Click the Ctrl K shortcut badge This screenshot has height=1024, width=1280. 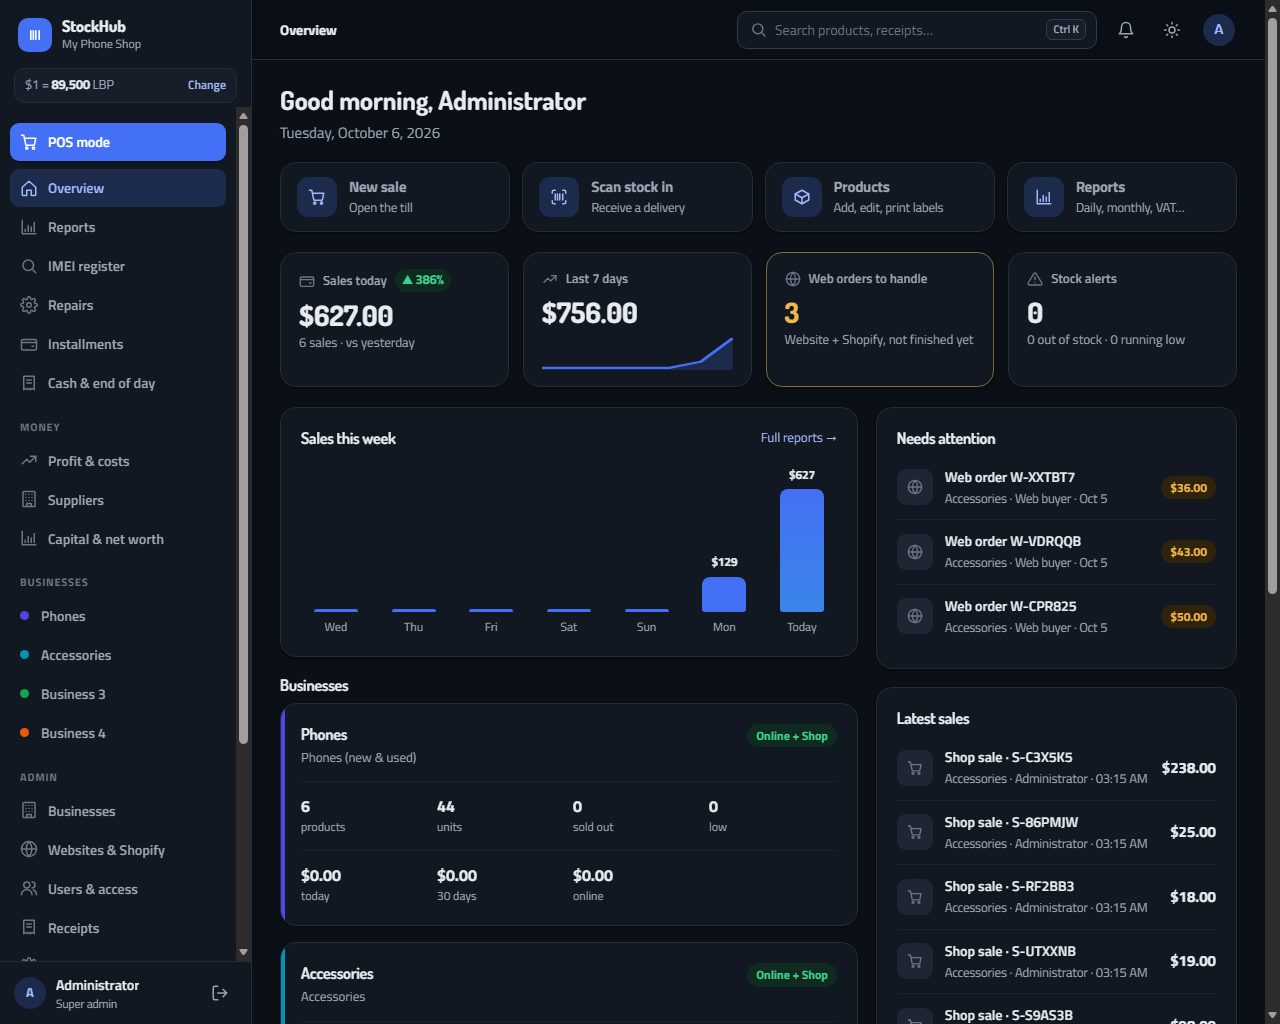coord(1066,30)
